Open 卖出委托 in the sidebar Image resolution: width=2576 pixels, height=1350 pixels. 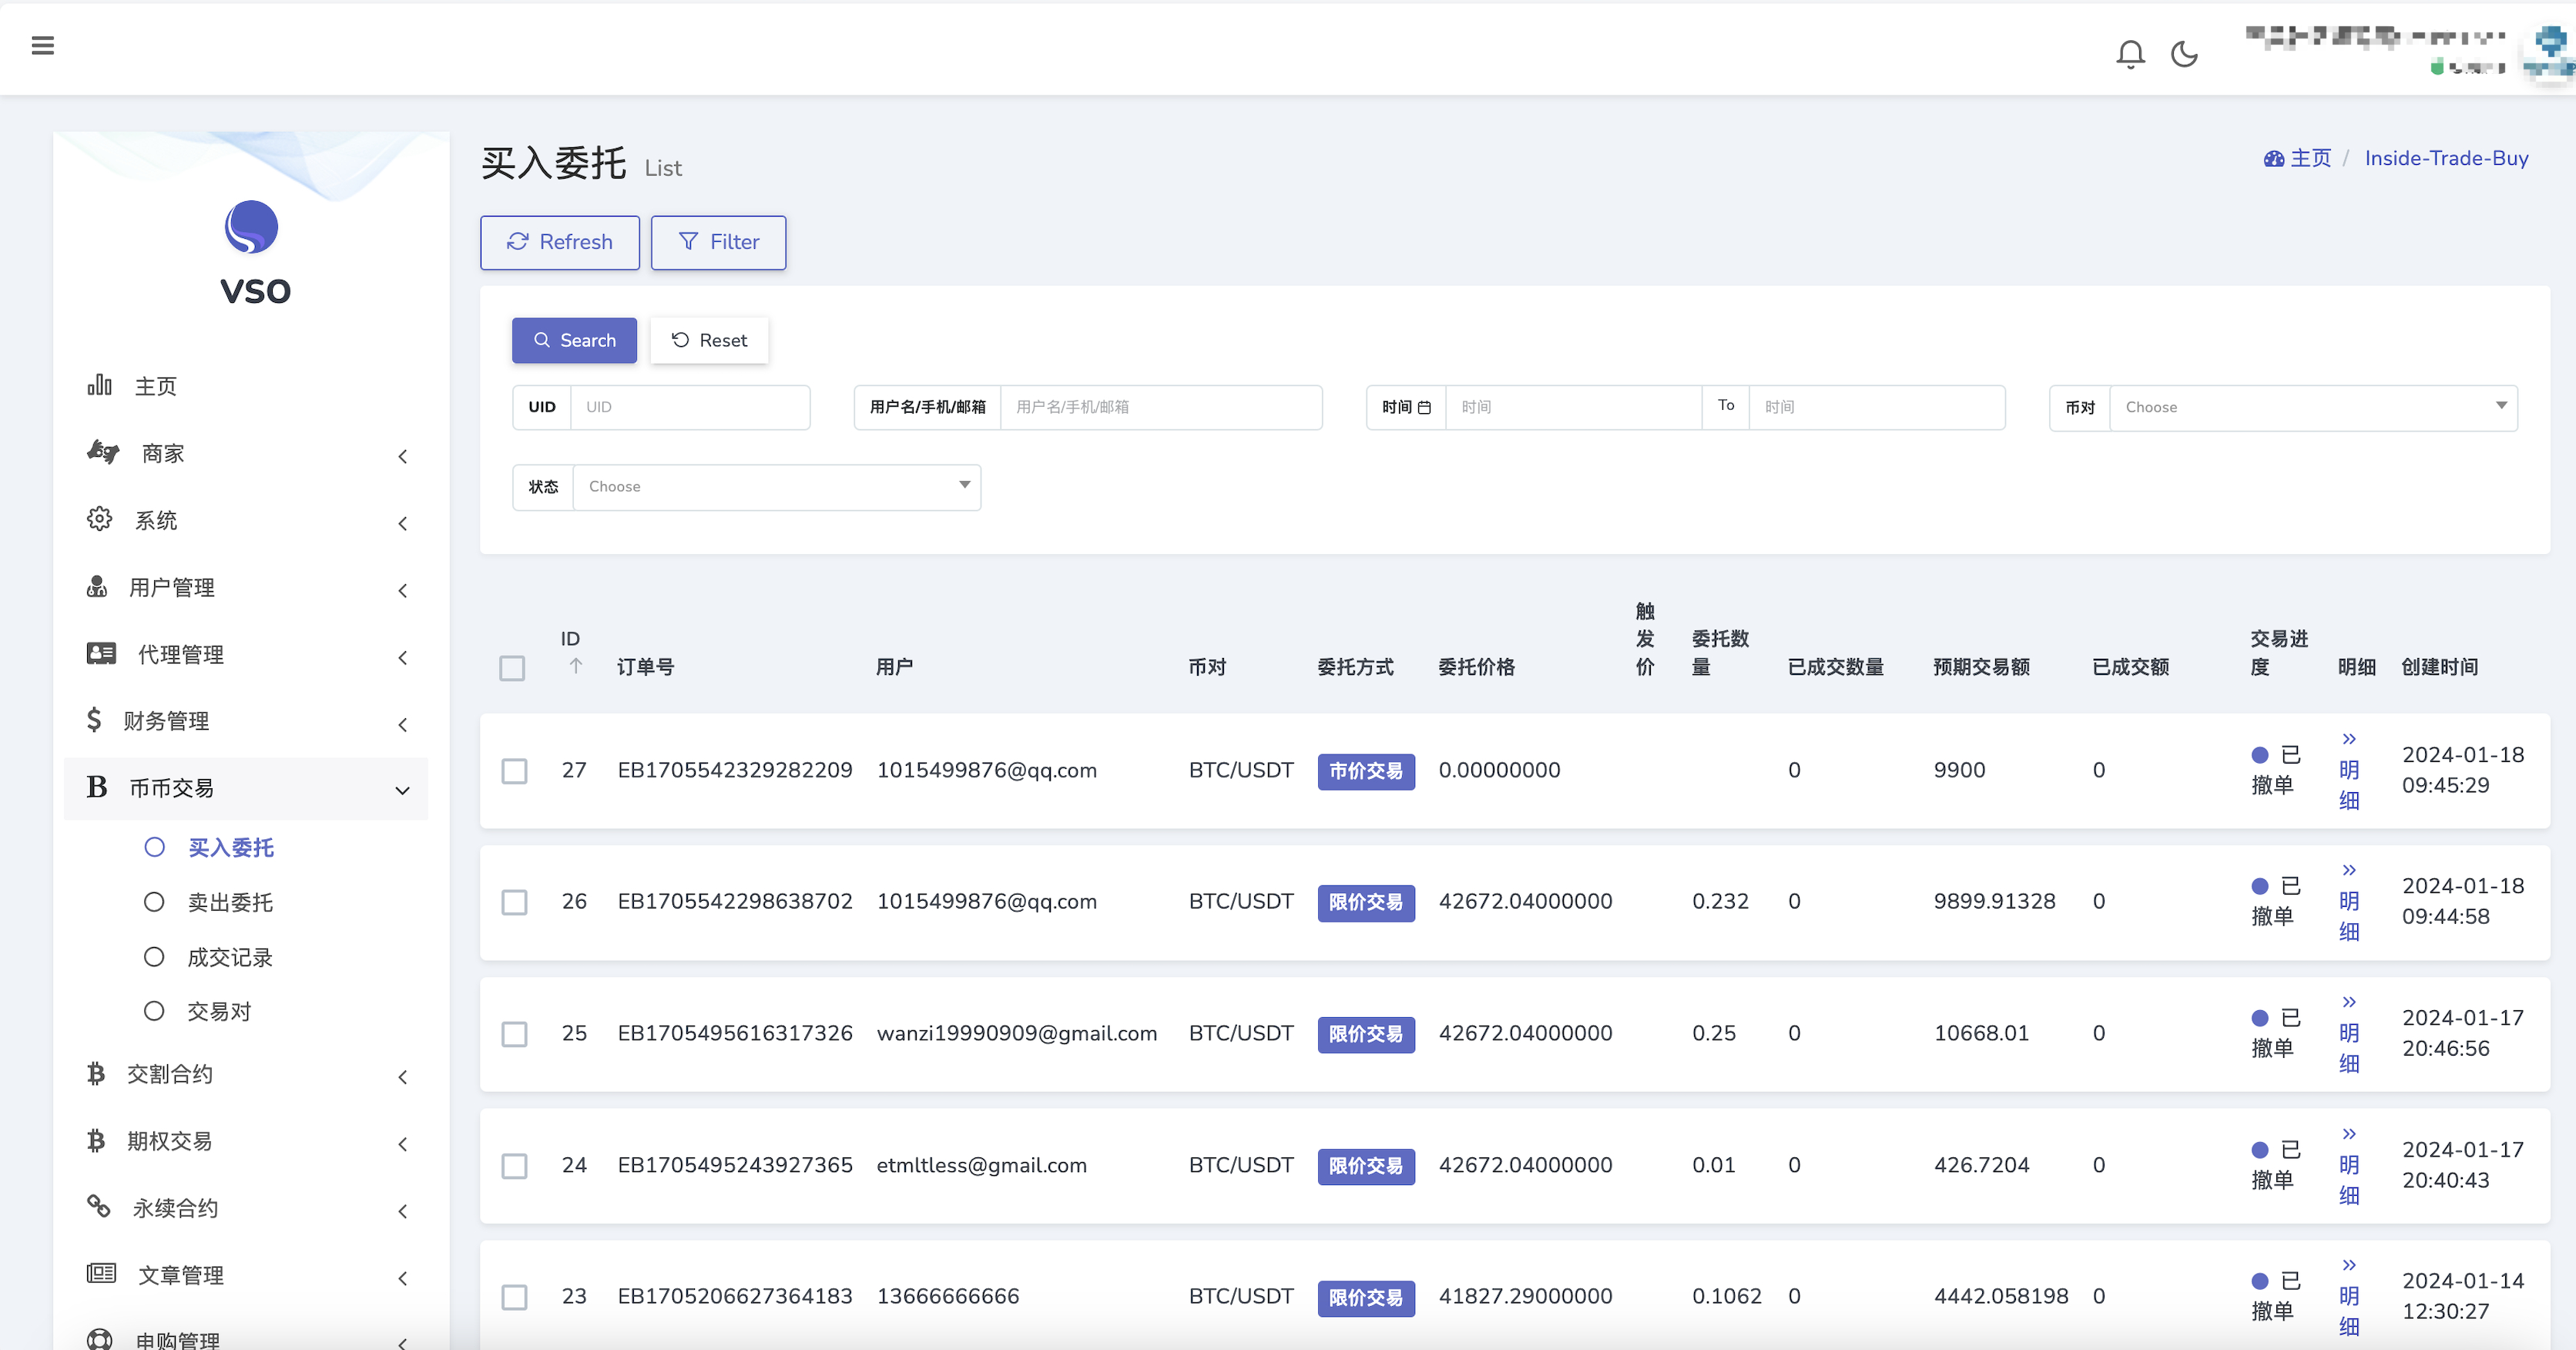coord(230,903)
